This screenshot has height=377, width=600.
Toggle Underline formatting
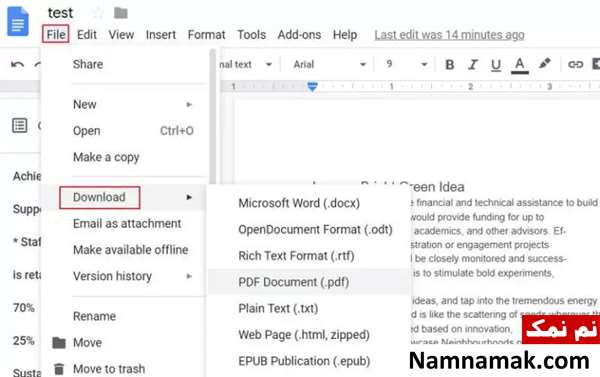[x=496, y=65]
